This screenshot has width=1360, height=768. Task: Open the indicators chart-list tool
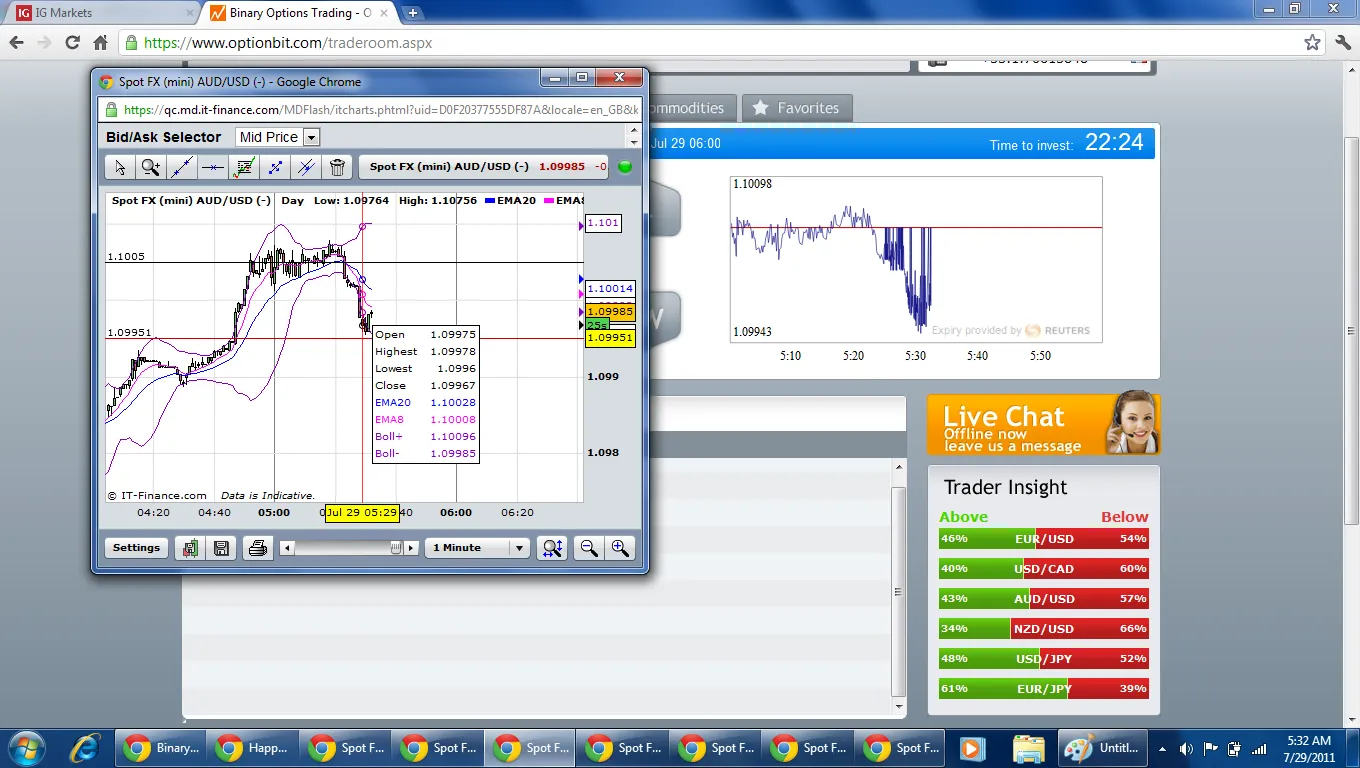(244, 167)
